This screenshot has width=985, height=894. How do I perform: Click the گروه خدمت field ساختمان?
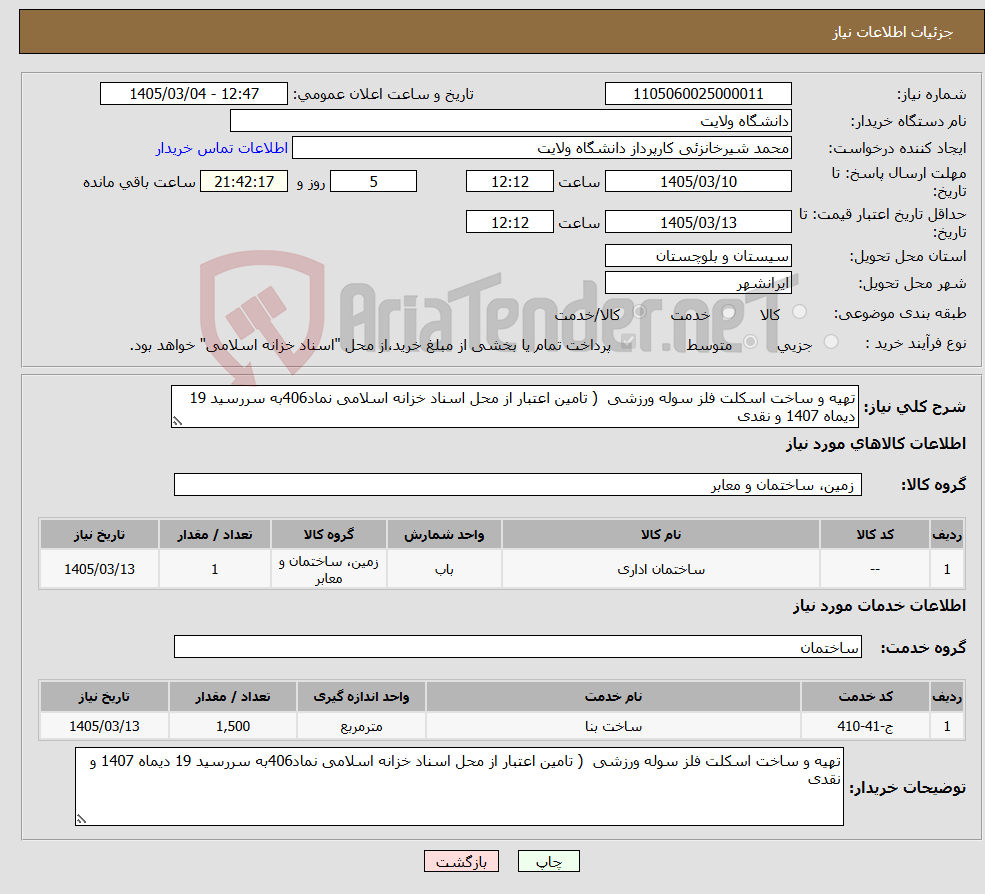tap(518, 646)
